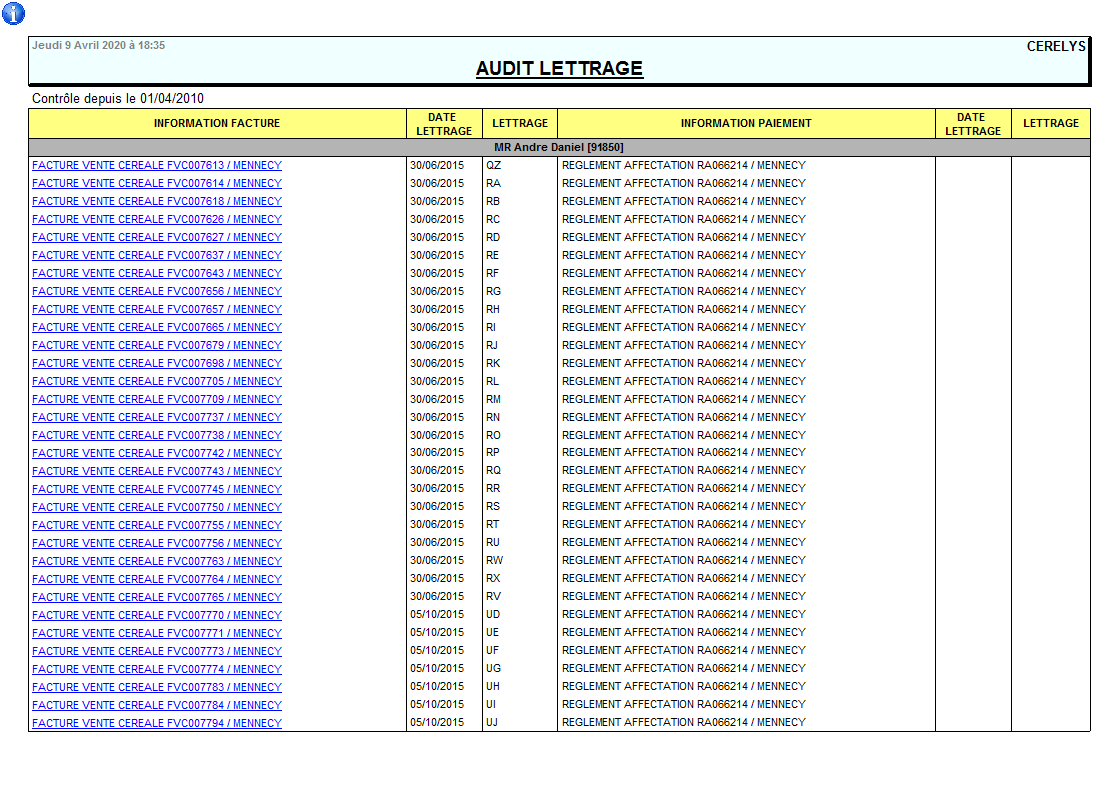Open the FVC007637 cereal sale invoice
The width and height of the screenshot is (1118, 788).
pos(157,256)
